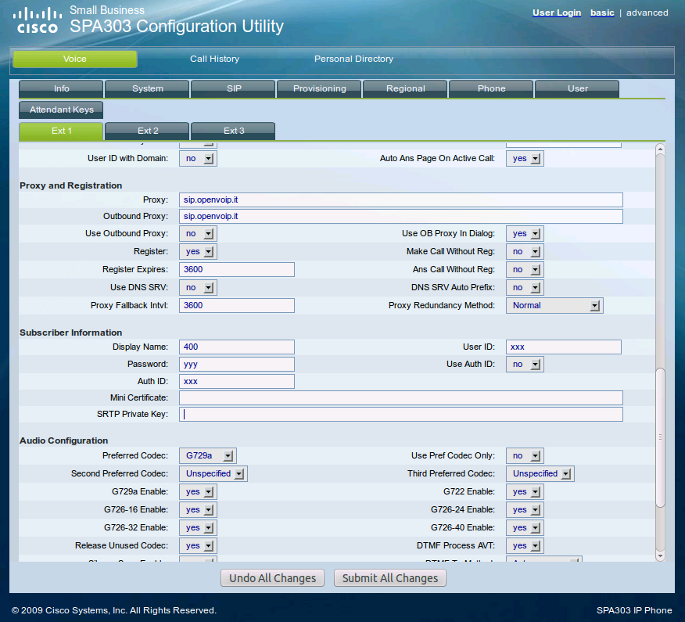Click the Cisco logo
Screen dimensions: 685x622
(37, 21)
